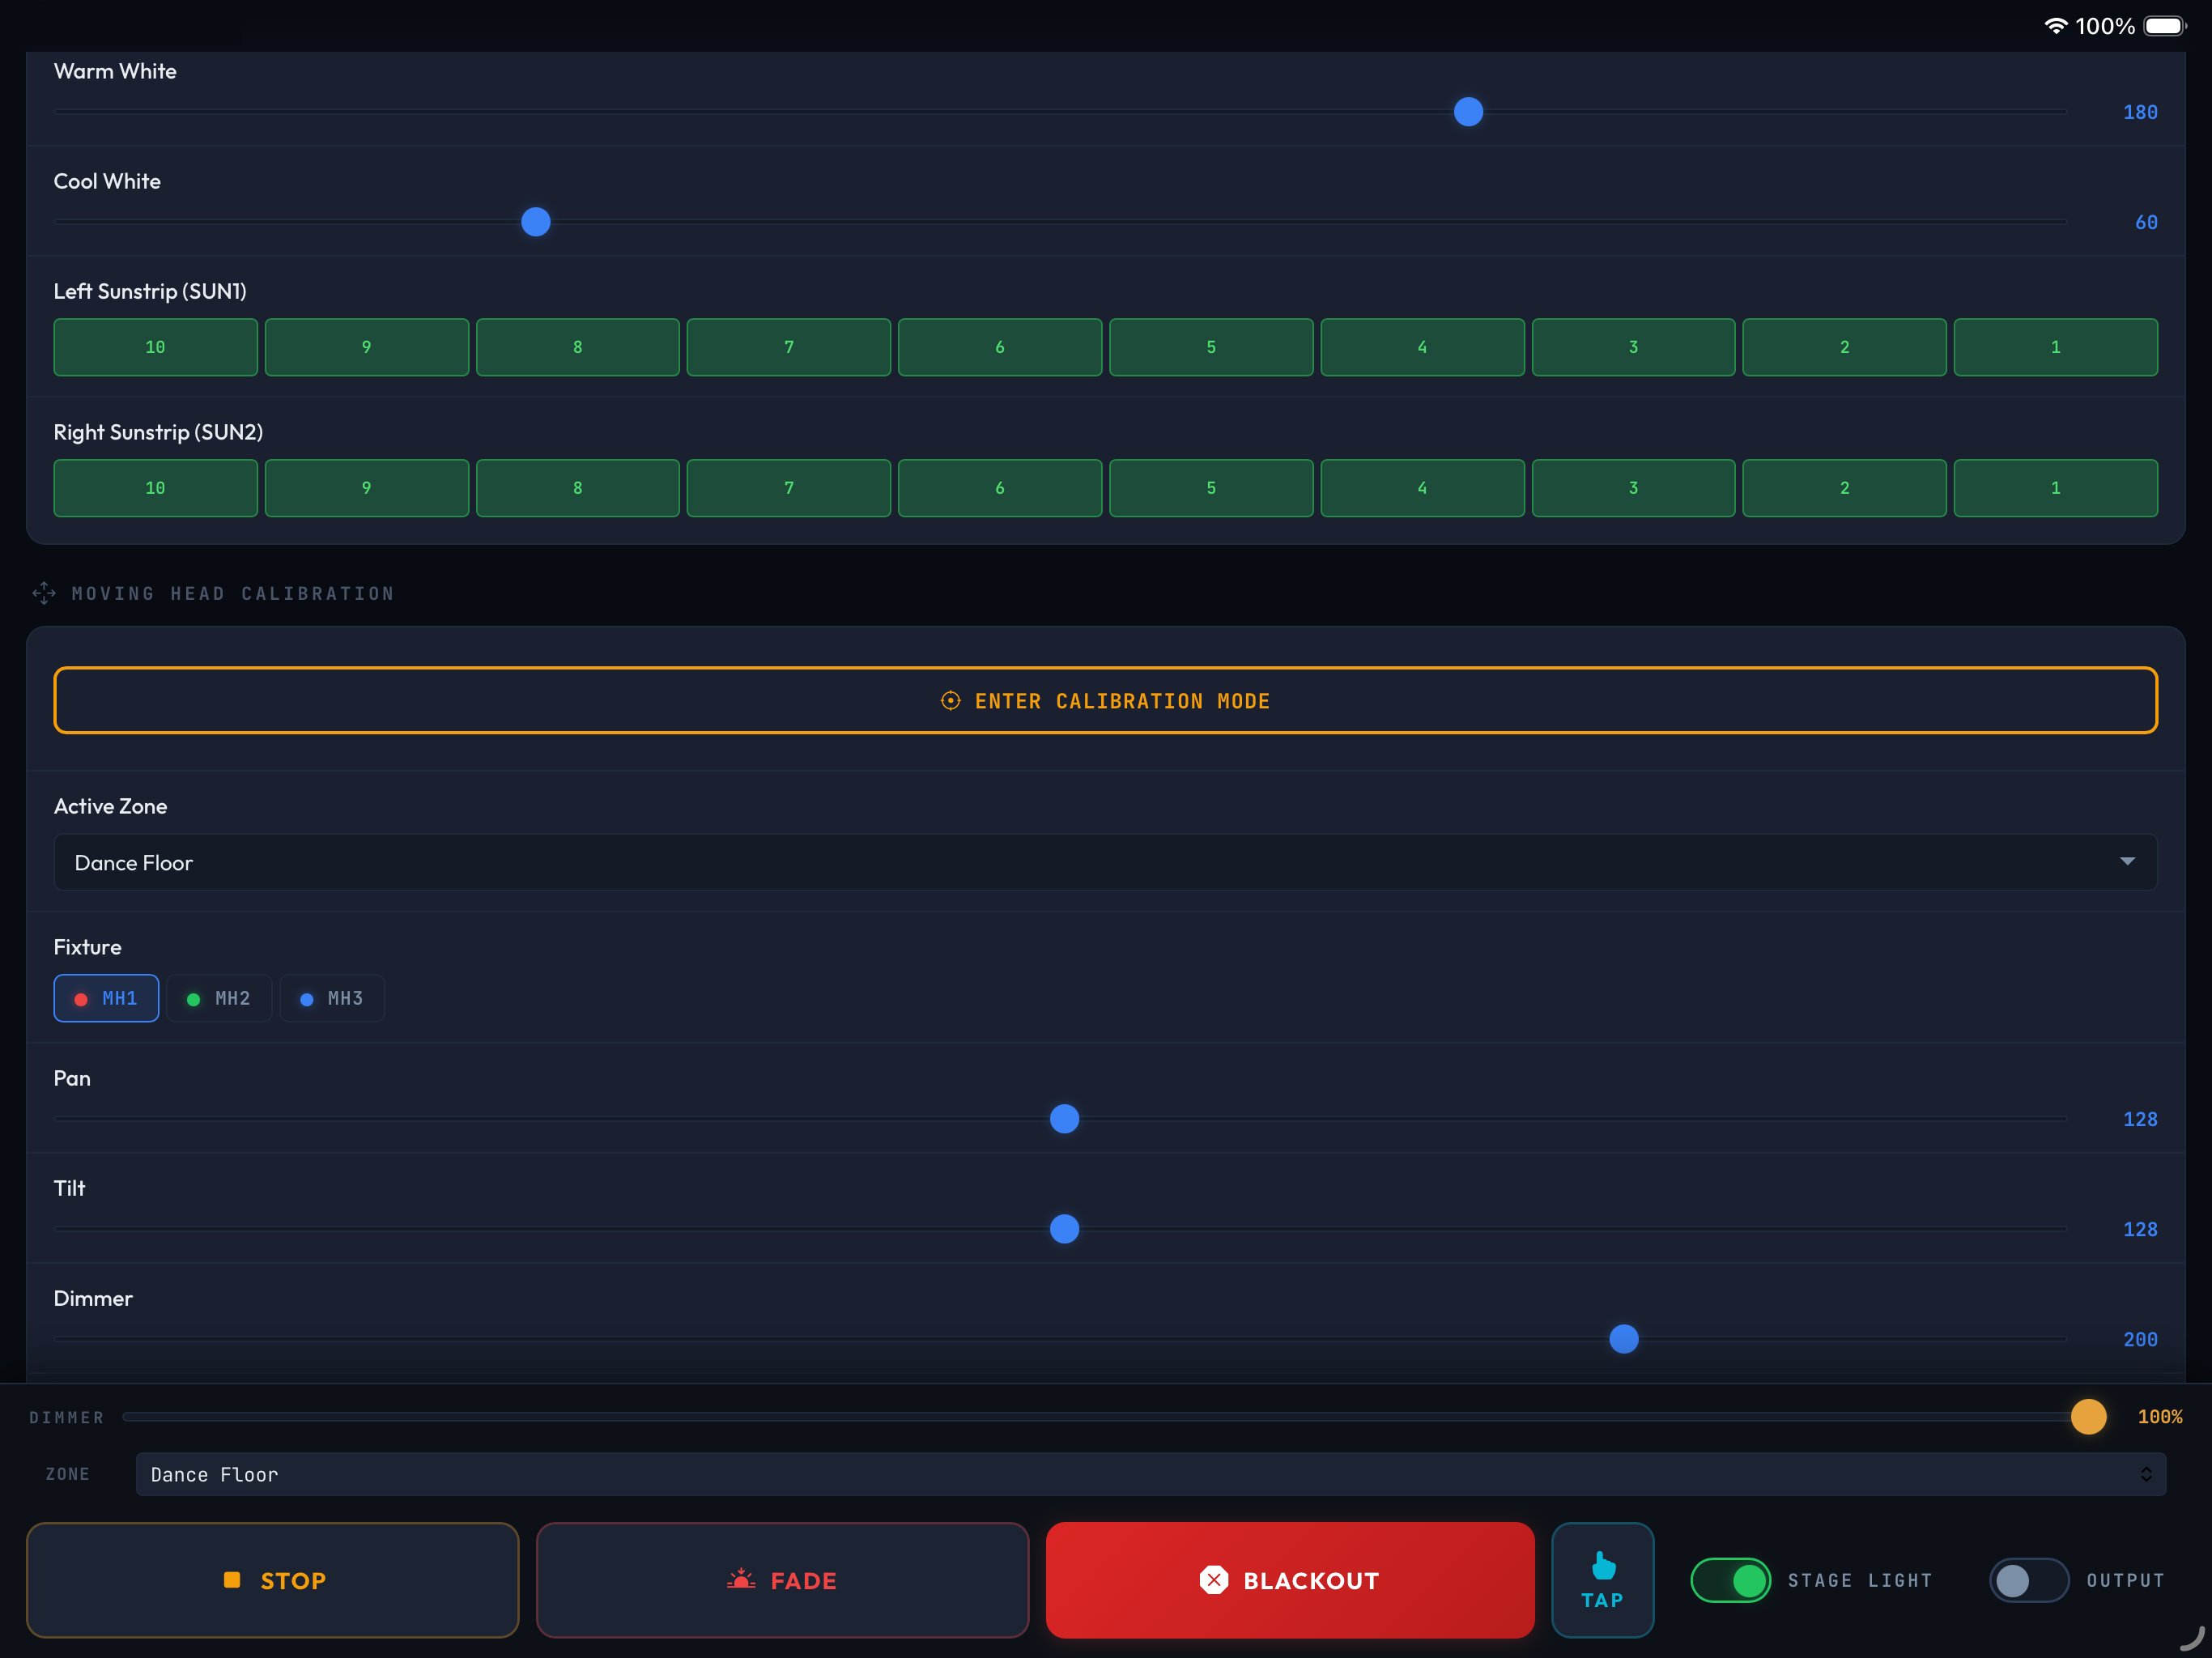This screenshot has width=2212, height=1658.
Task: Trigger the BLACKOUT button
Action: 1289,1580
